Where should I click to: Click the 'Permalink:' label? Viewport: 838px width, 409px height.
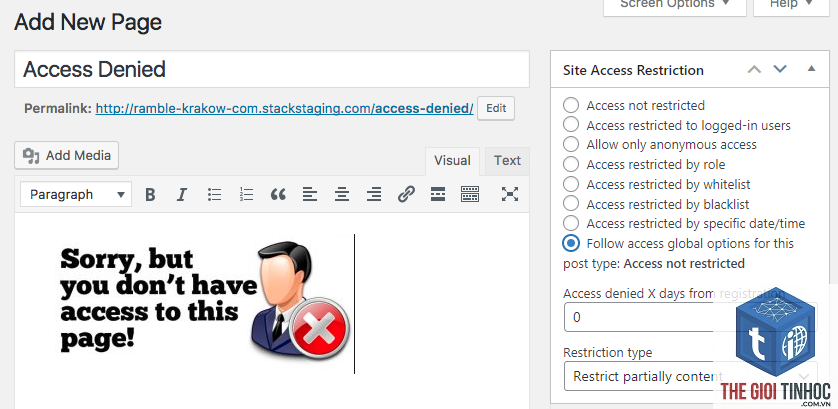point(58,109)
